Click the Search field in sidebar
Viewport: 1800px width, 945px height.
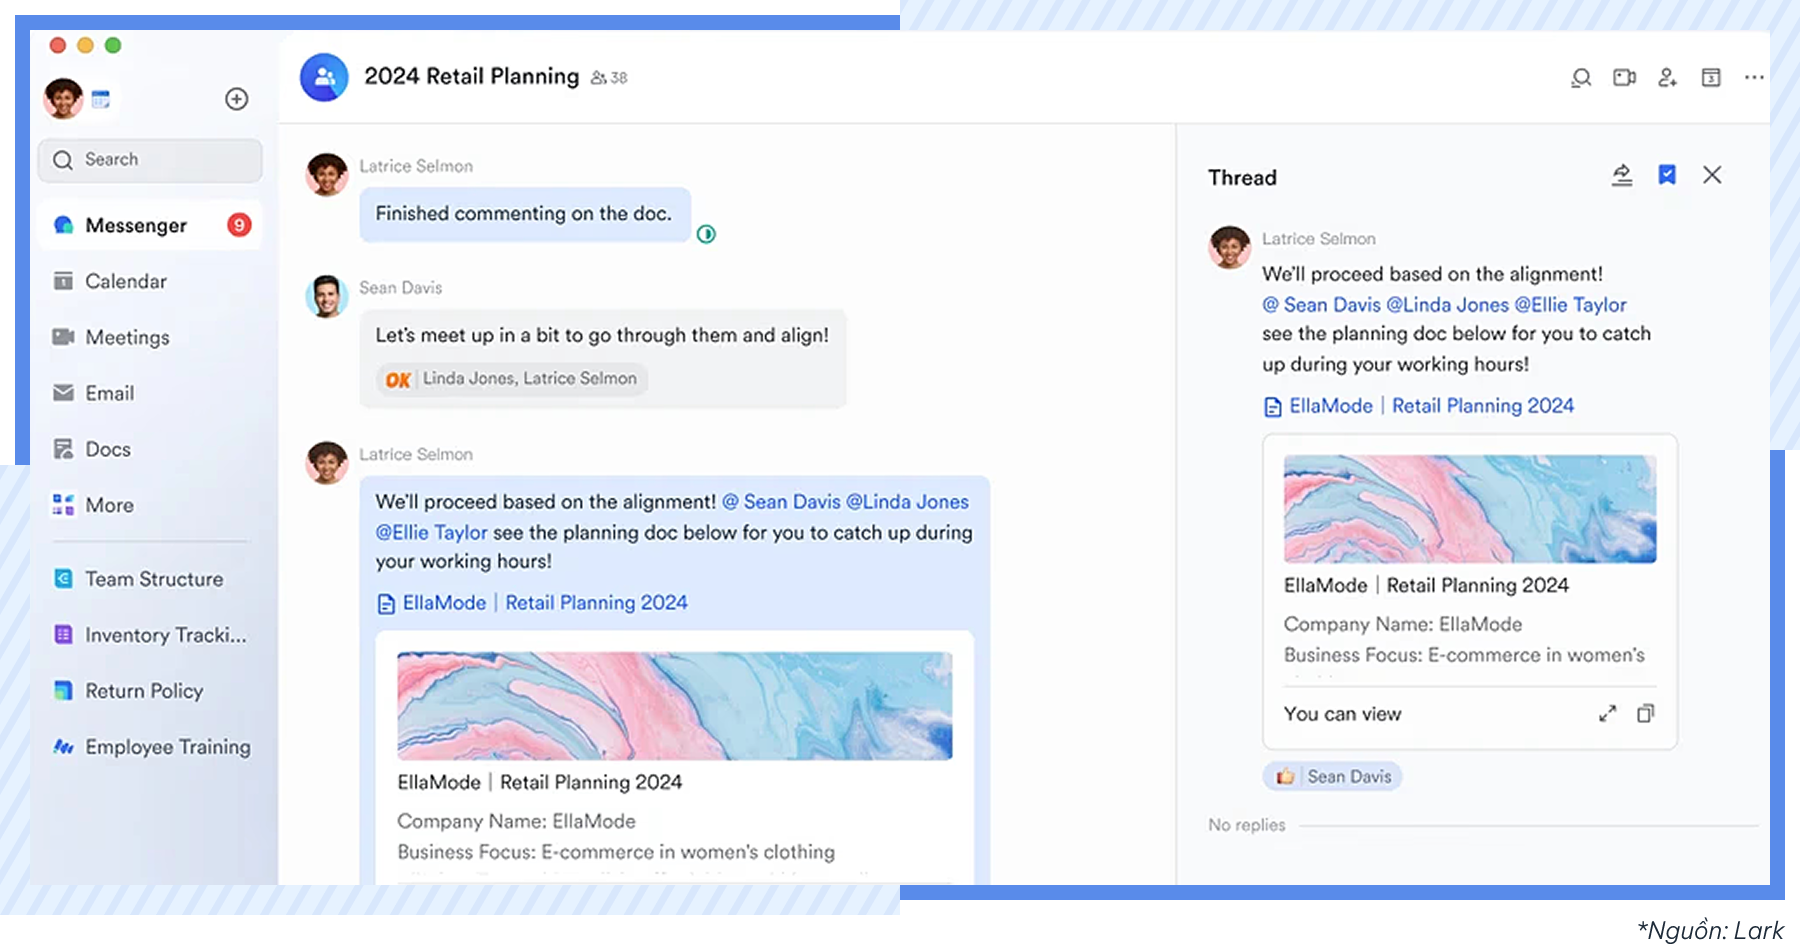(150, 160)
